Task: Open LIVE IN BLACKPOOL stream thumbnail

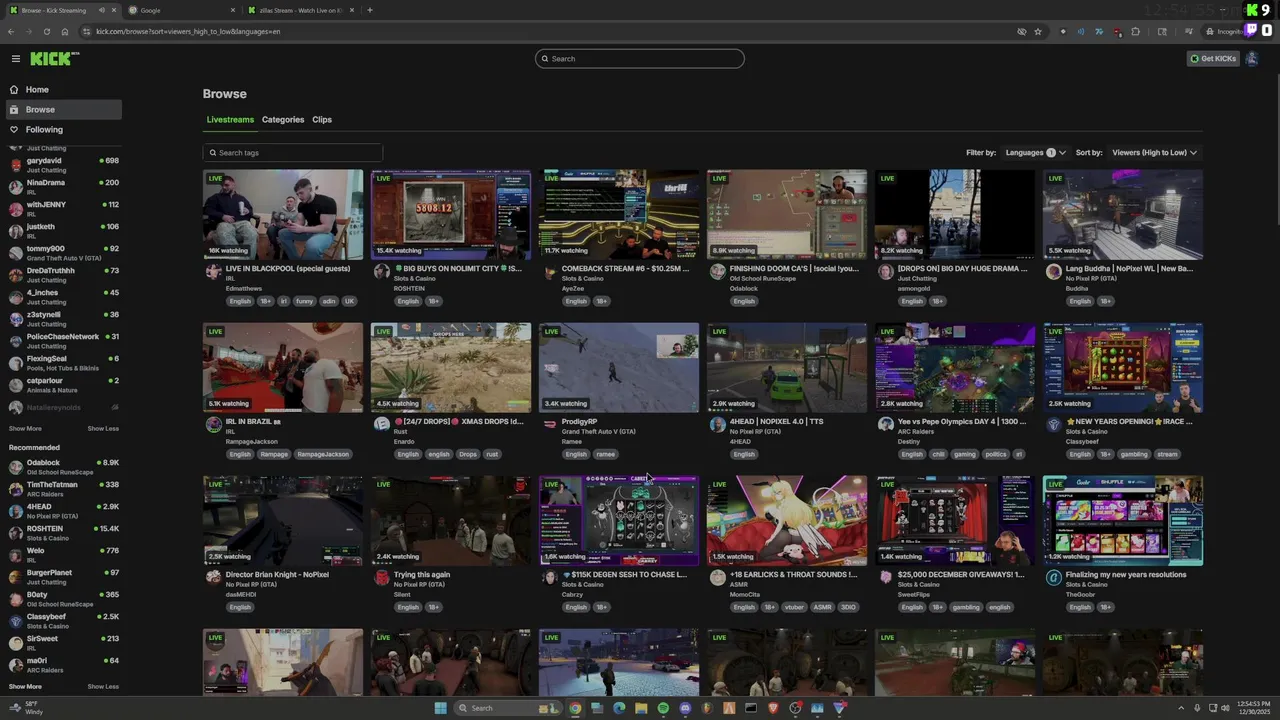Action: click(283, 214)
